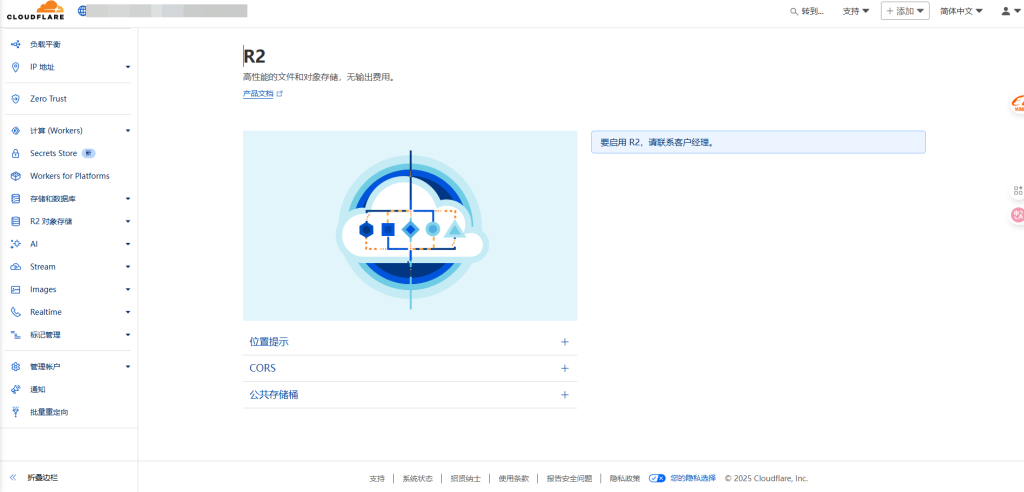
Task: Click the QR grid floating icon
Action: pyautogui.click(x=1017, y=191)
